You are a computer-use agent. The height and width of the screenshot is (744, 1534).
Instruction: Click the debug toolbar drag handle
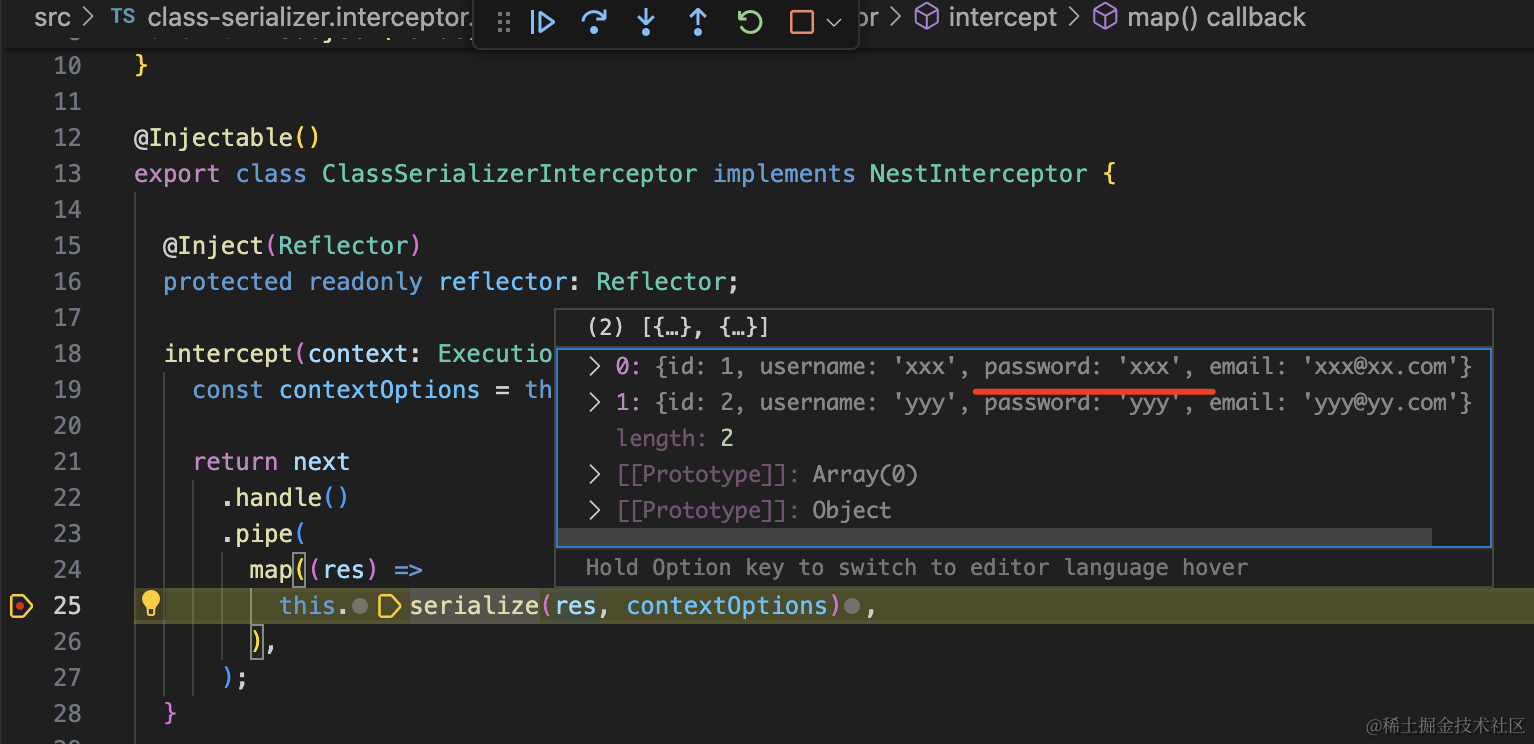503,22
